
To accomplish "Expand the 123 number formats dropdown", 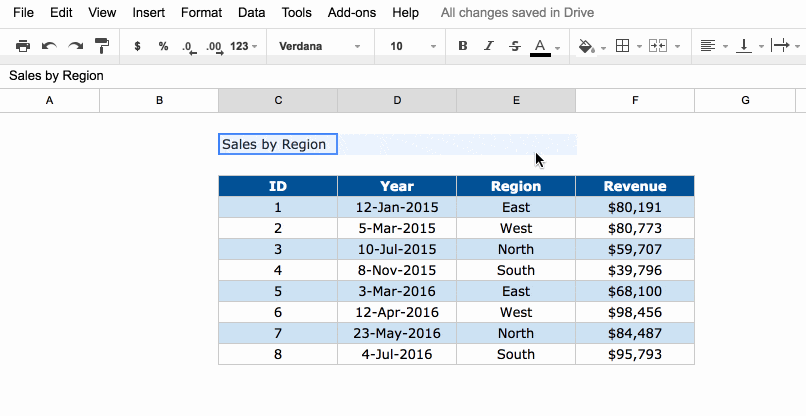I will [x=244, y=46].
